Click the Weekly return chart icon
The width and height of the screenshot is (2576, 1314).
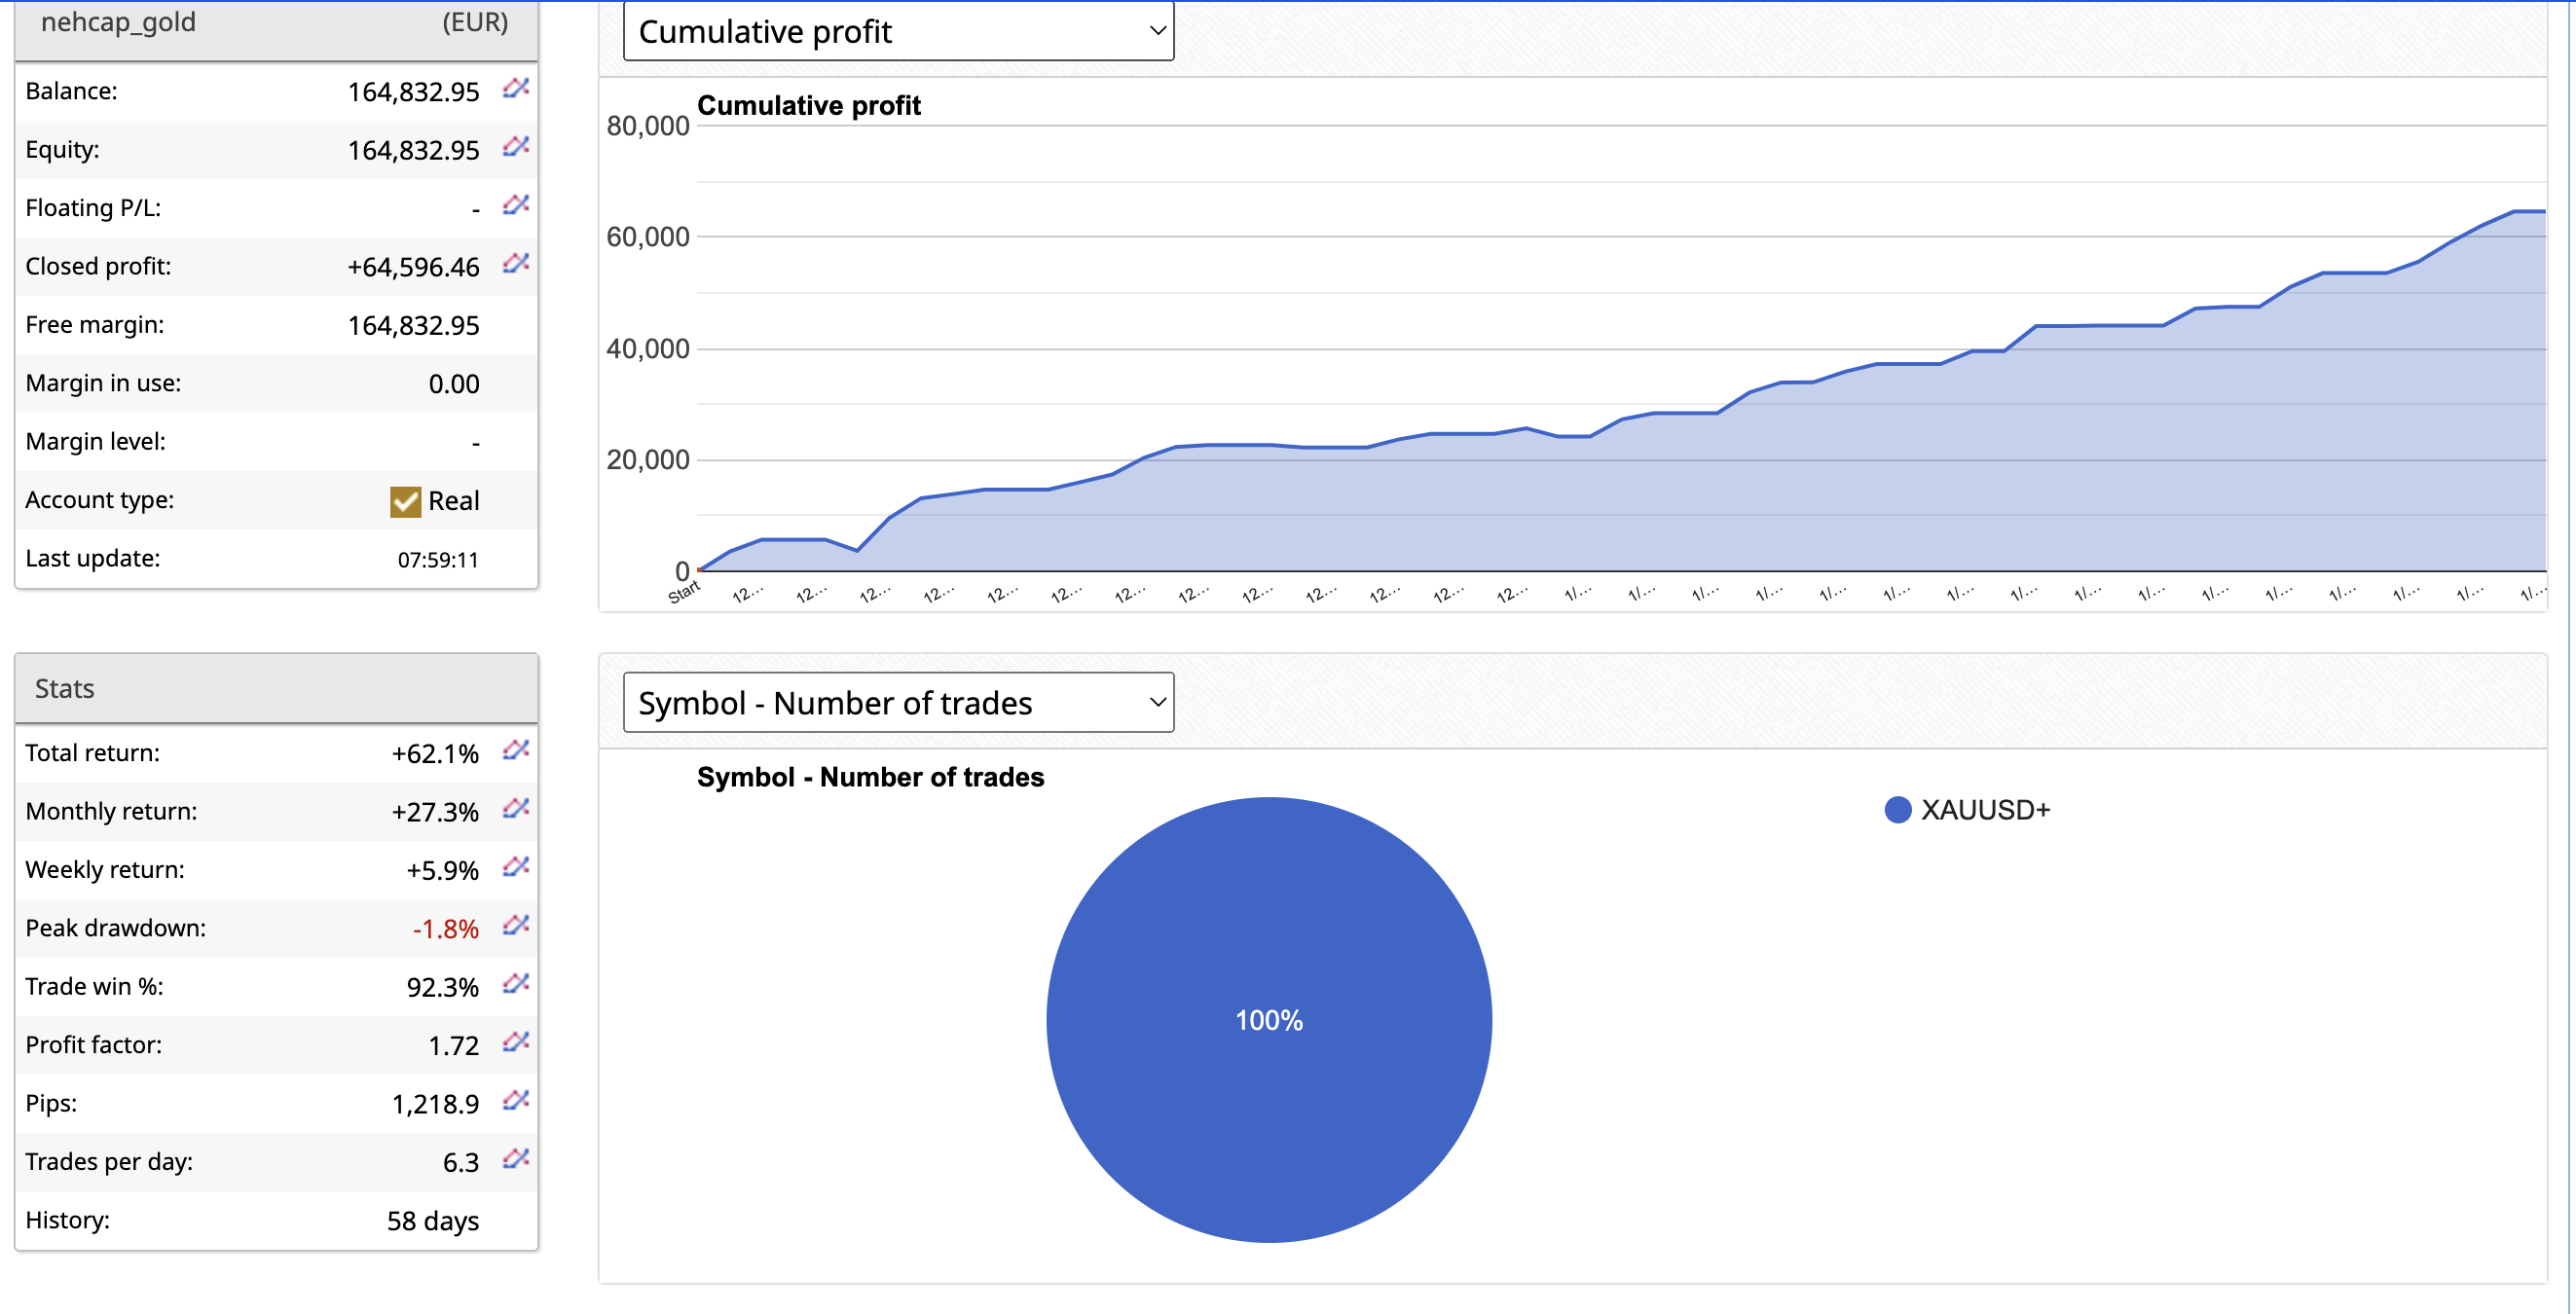(x=515, y=867)
